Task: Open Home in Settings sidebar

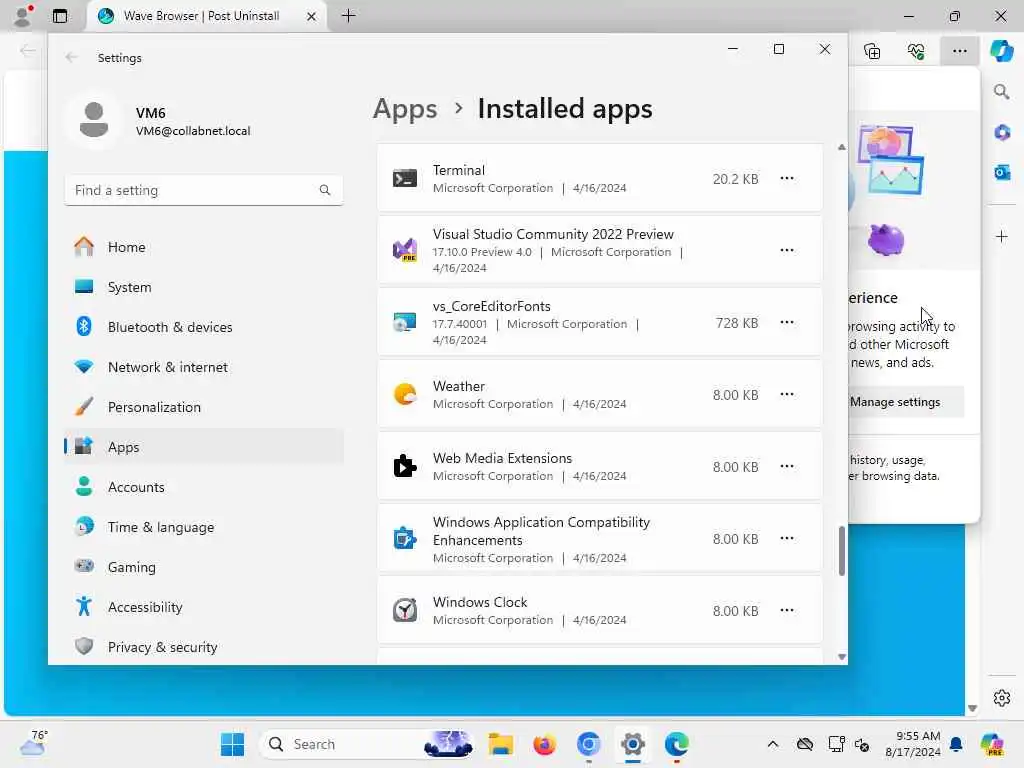Action: point(204,247)
